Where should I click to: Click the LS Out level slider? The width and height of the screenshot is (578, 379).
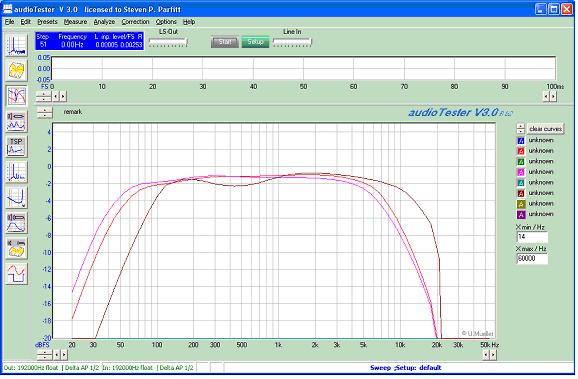click(x=168, y=42)
